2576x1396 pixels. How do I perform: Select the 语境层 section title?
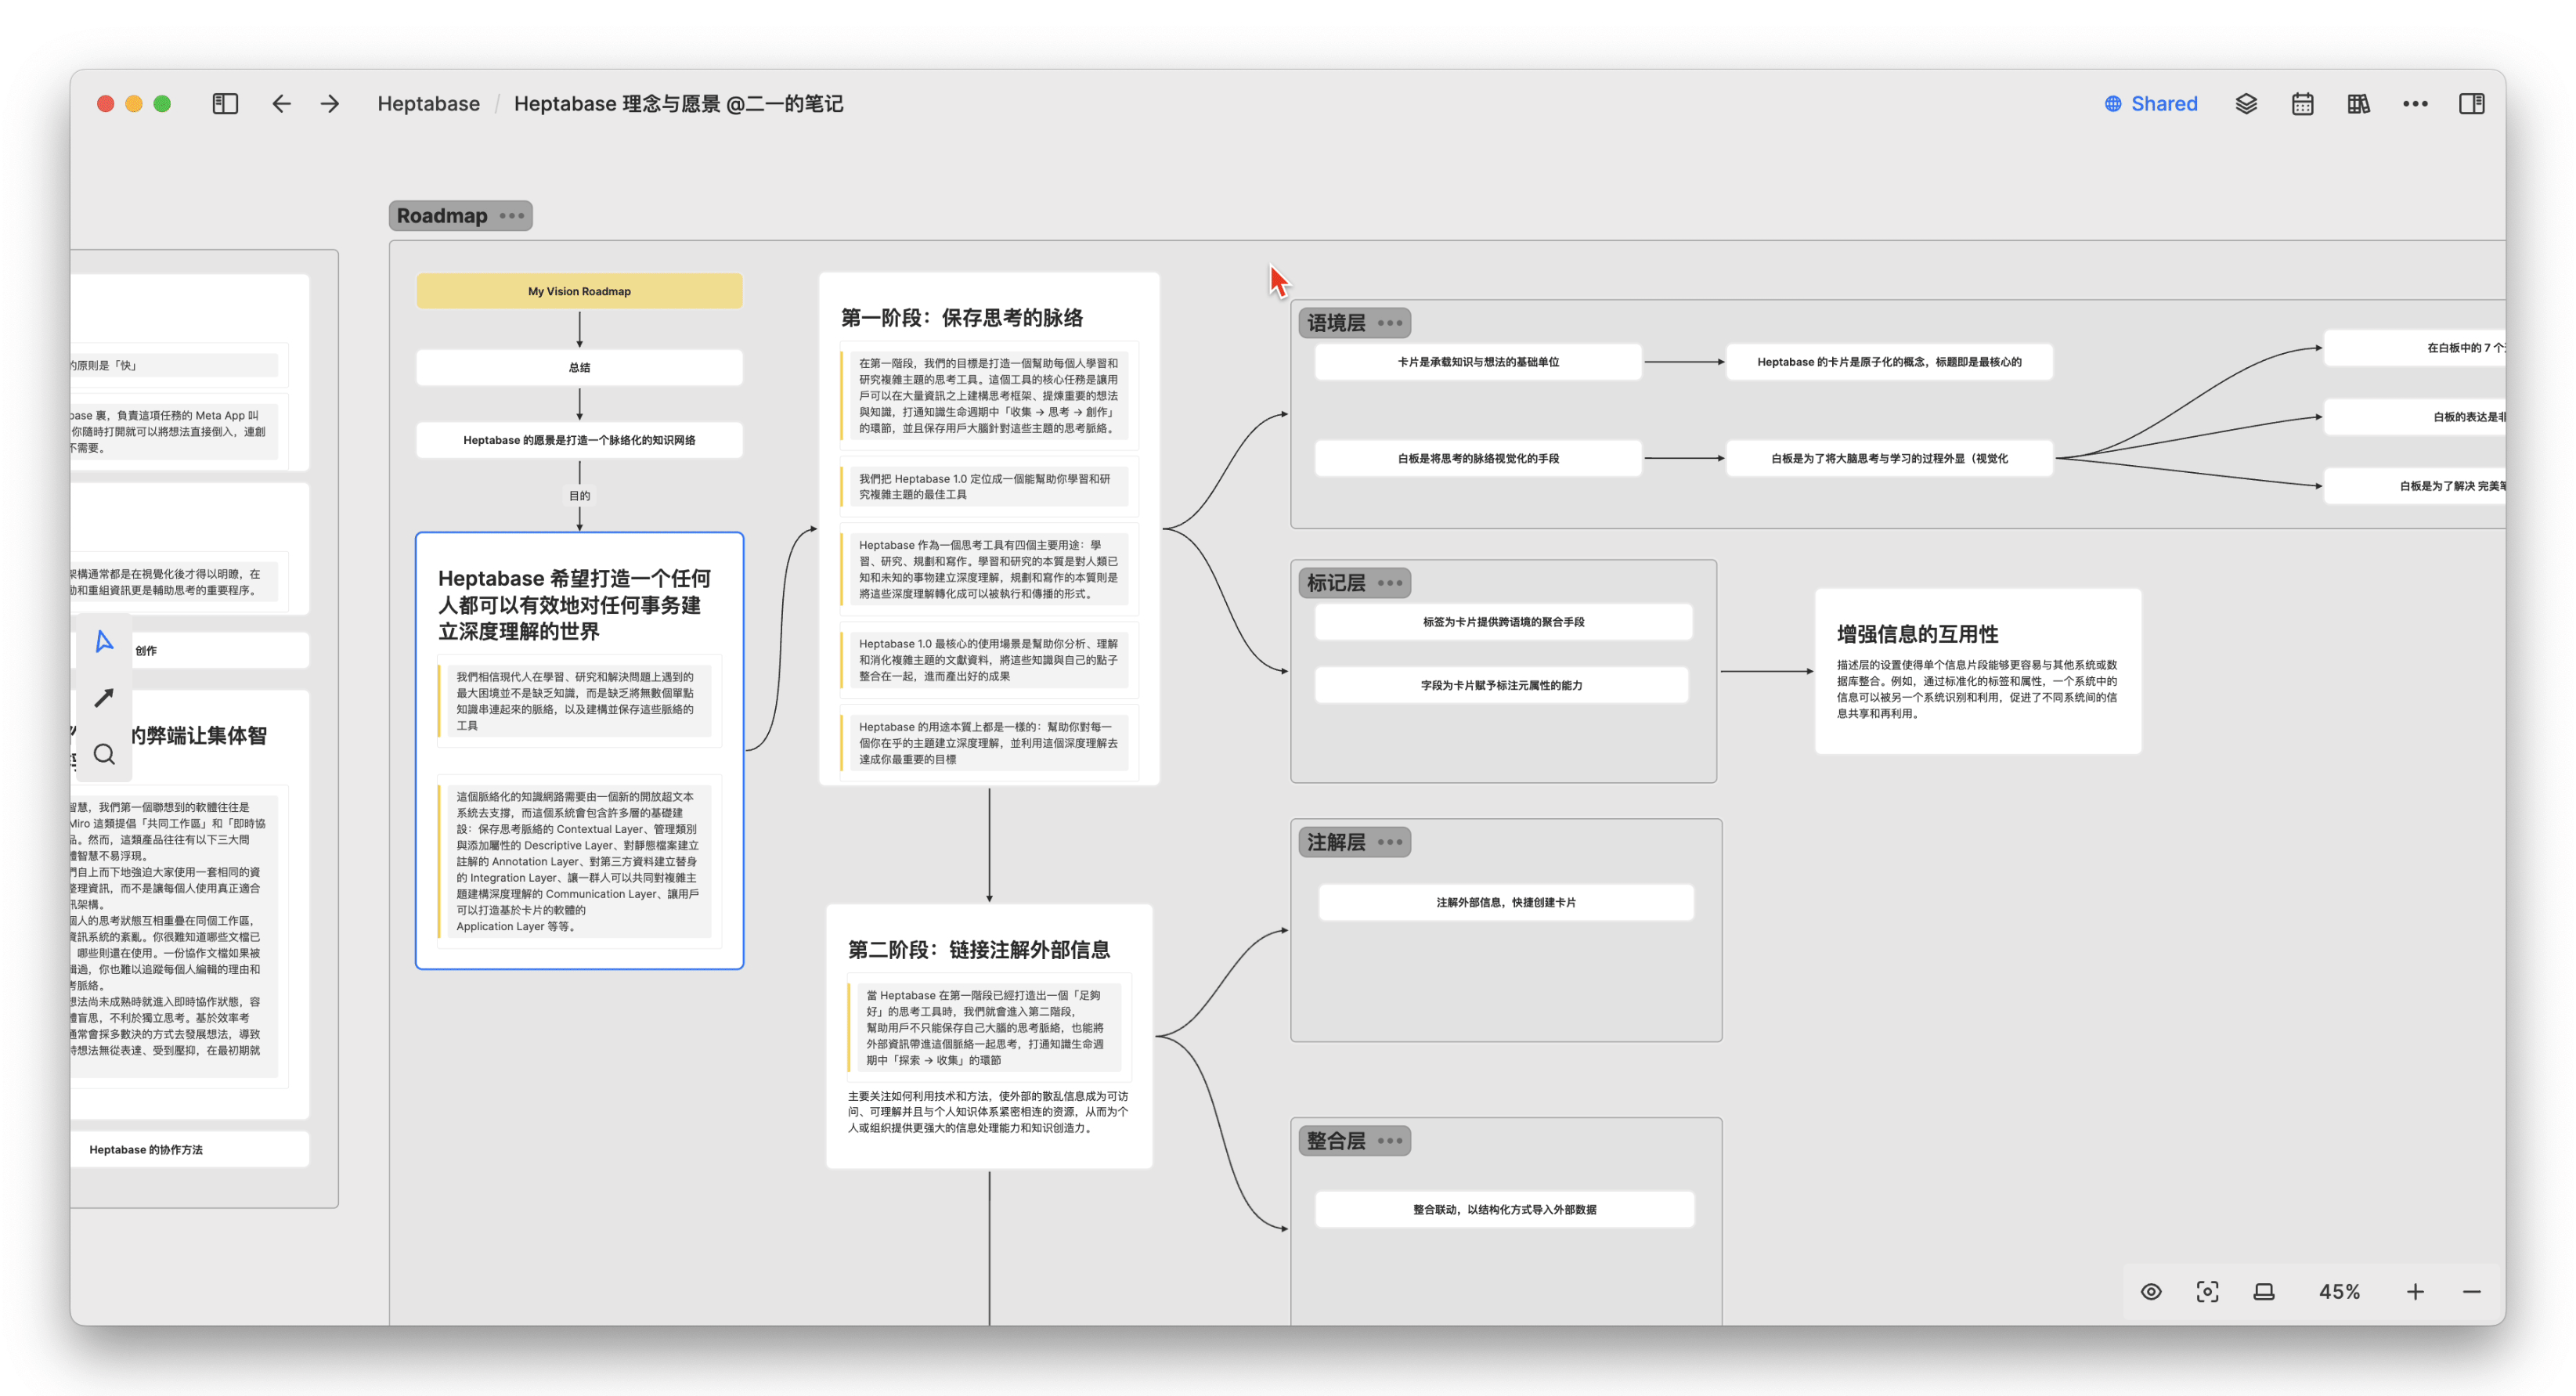coord(1335,323)
